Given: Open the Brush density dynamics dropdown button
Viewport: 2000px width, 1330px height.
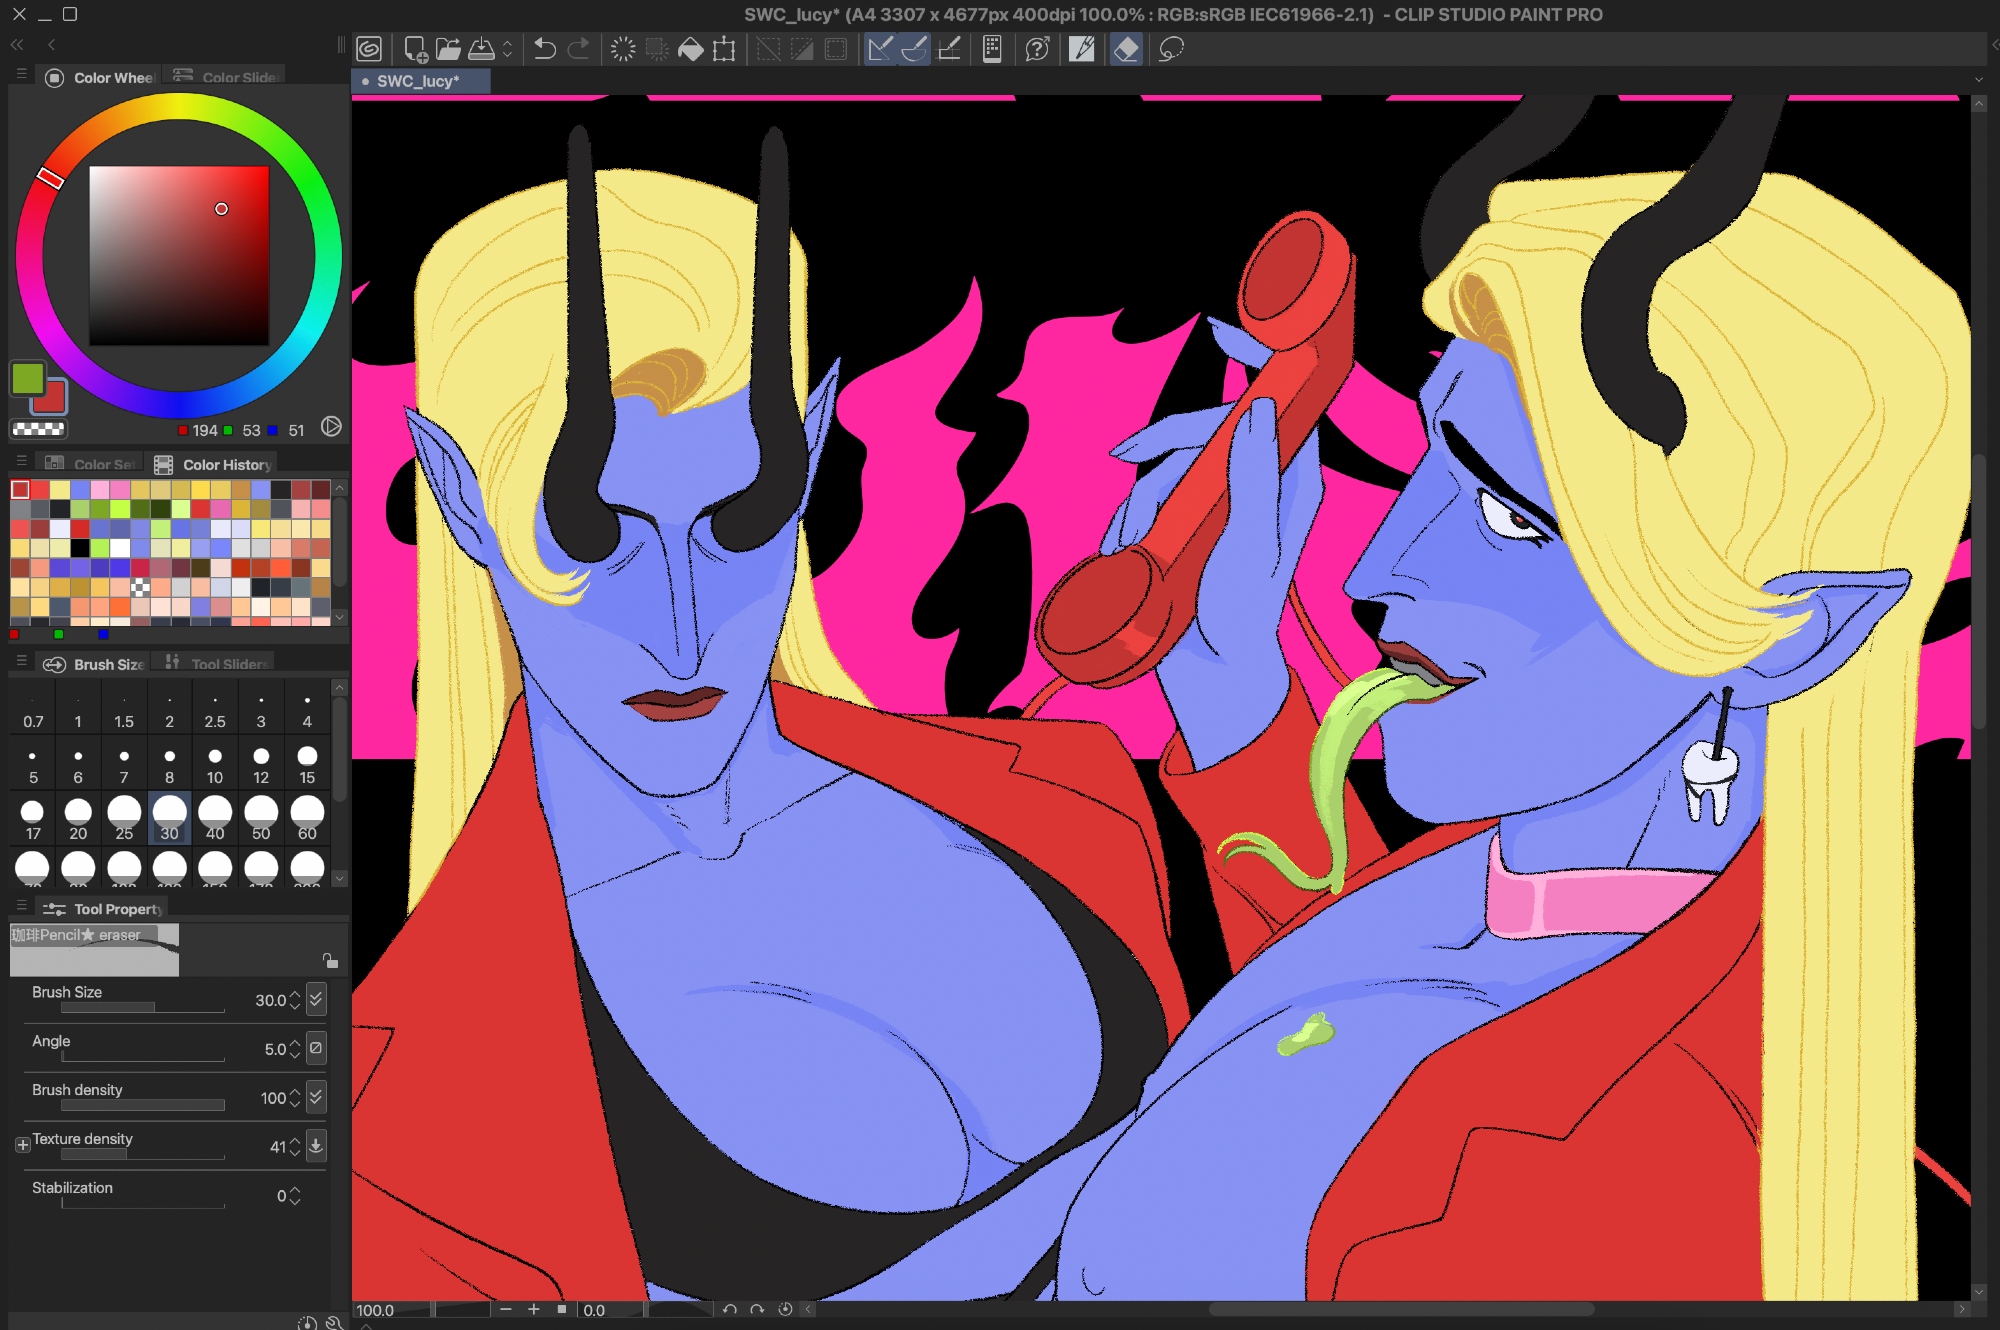Looking at the screenshot, I should point(316,1097).
